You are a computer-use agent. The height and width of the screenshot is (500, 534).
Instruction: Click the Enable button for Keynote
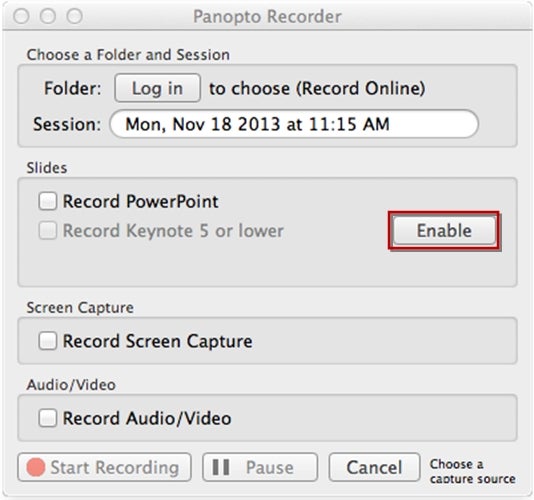tap(444, 231)
